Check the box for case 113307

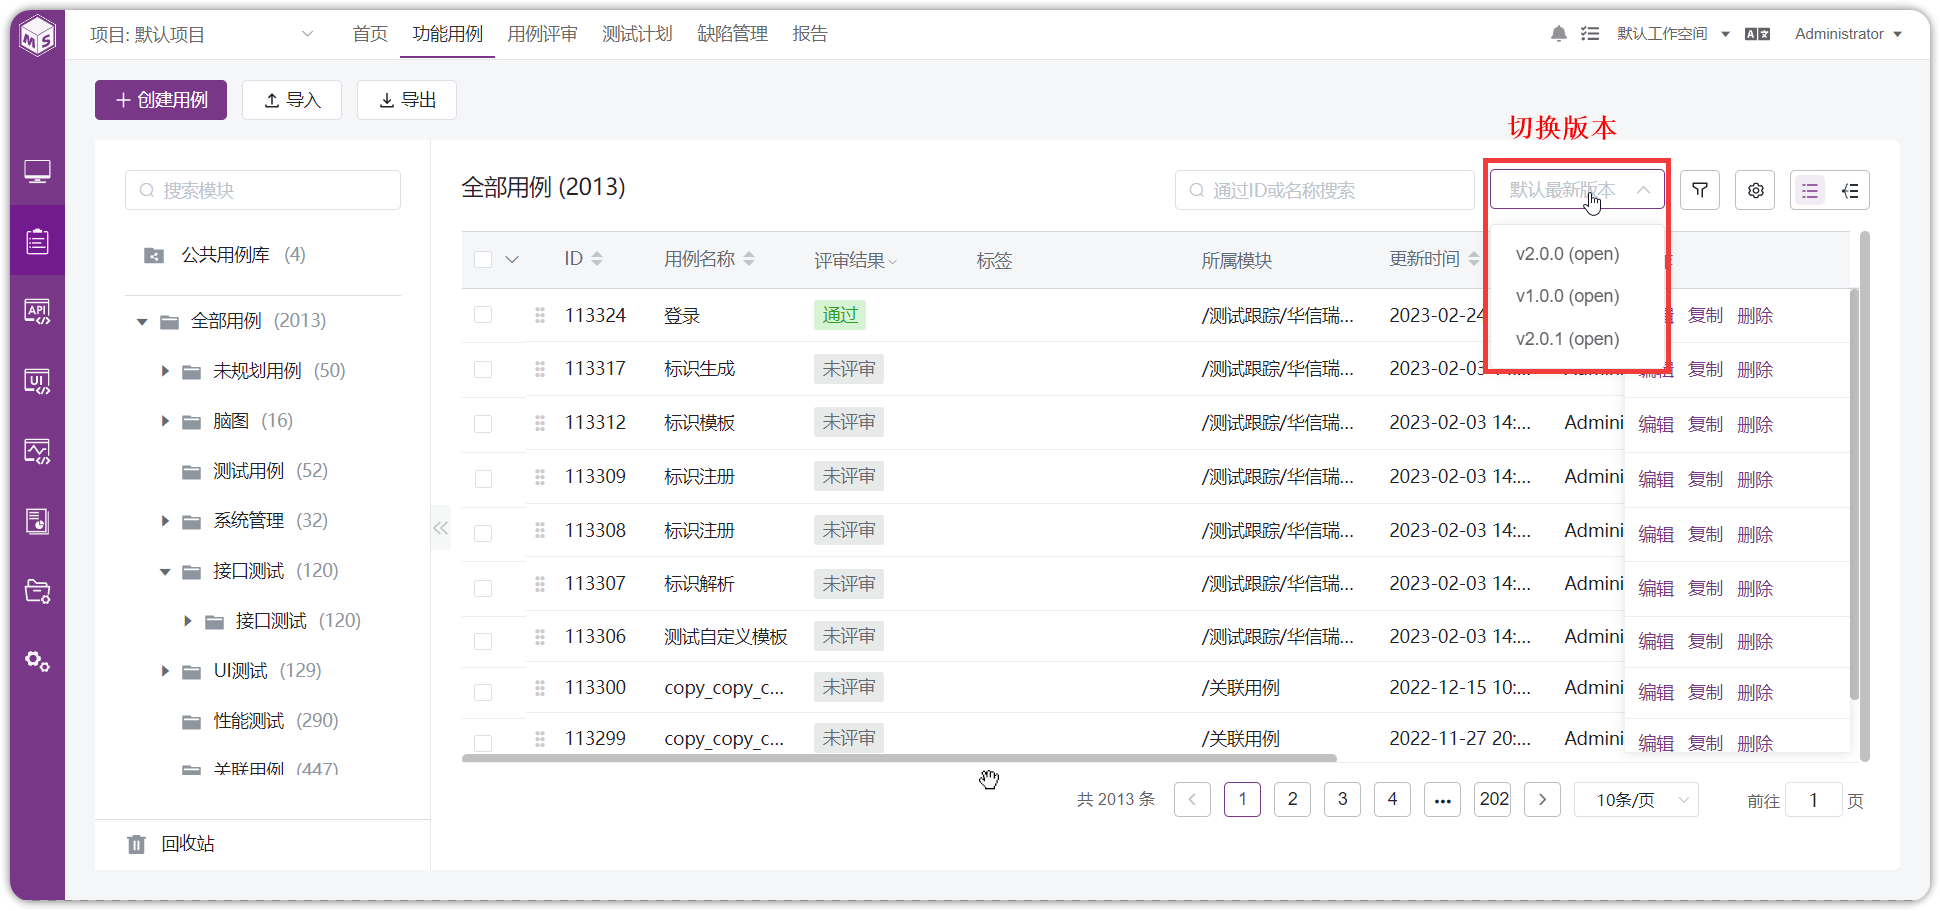[x=483, y=587]
